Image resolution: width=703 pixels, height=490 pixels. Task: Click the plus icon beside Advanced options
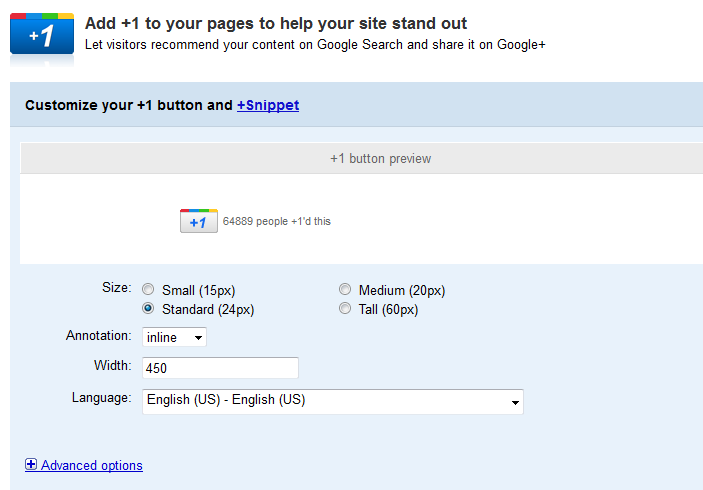click(31, 464)
